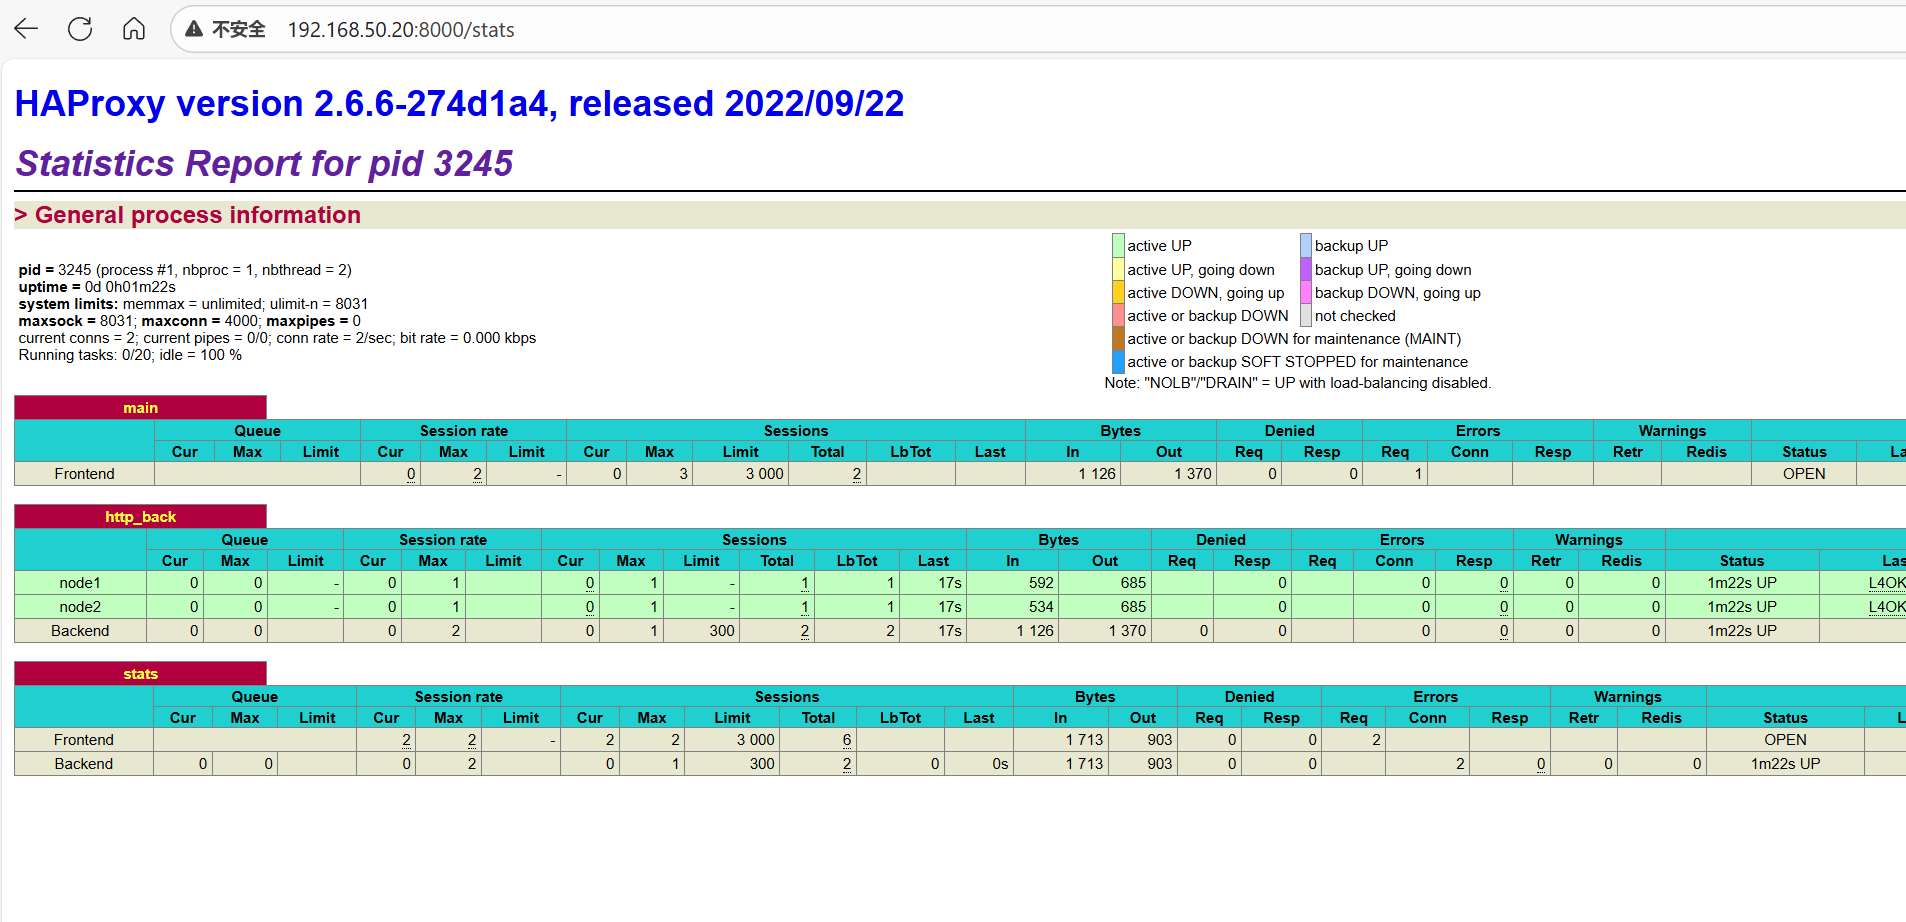Click the SOFT STOPPED blue legend swatch
The width and height of the screenshot is (1906, 922).
[x=1118, y=361]
